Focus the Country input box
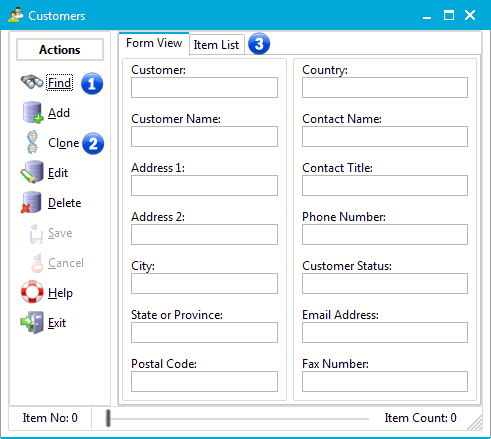This screenshot has height=439, width=491. [x=385, y=87]
